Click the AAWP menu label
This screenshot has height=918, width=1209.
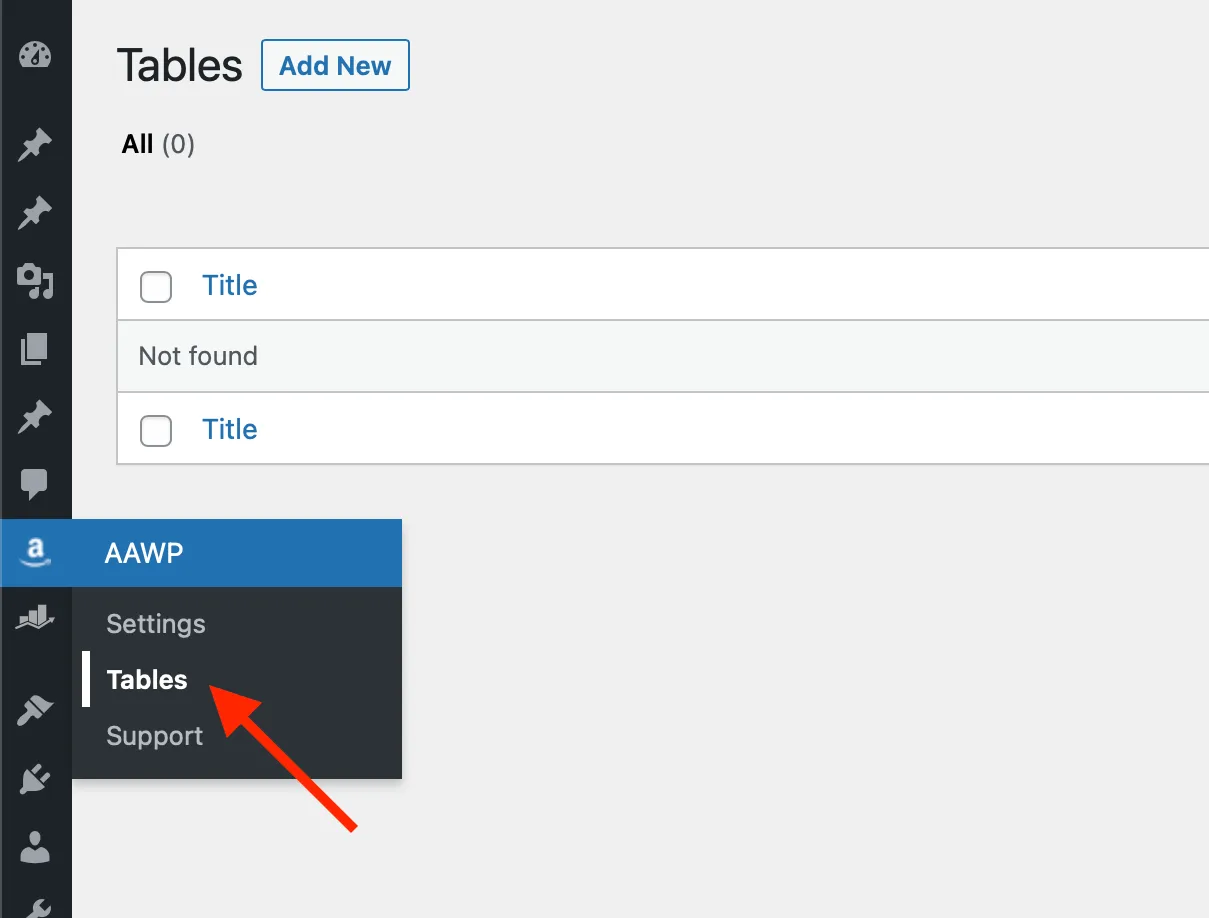(x=144, y=553)
